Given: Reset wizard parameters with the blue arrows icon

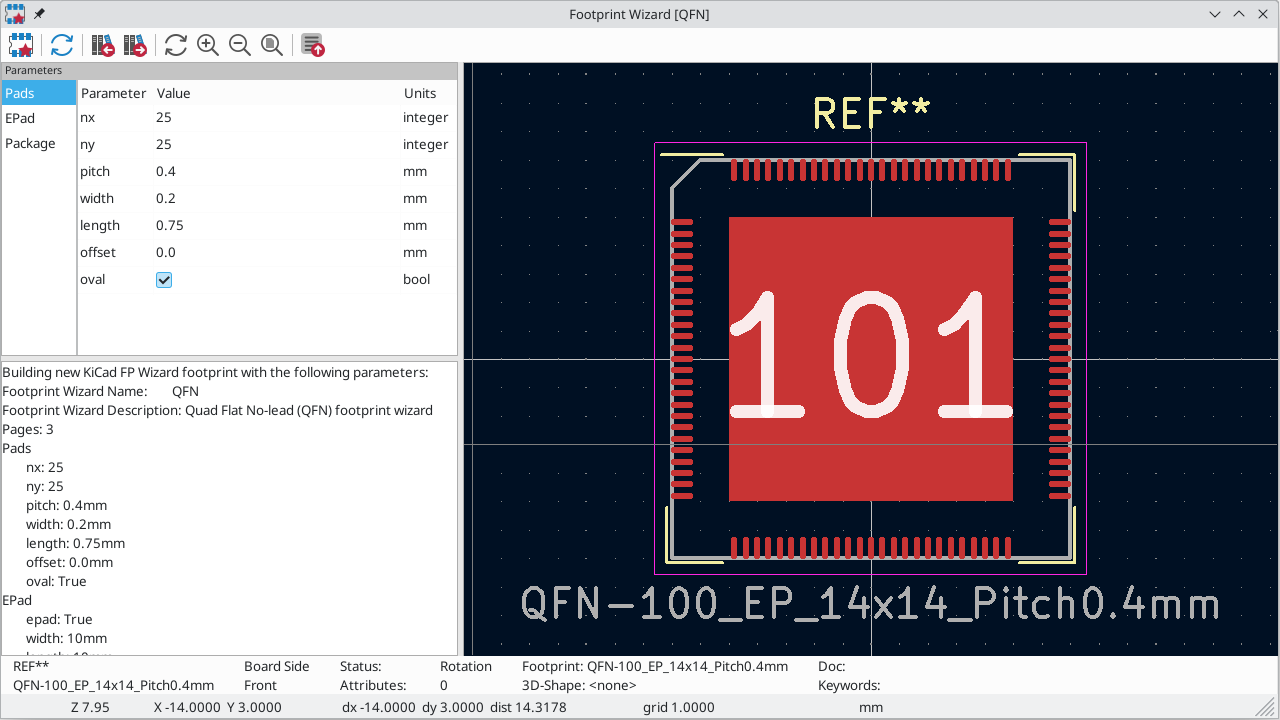Looking at the screenshot, I should point(62,45).
